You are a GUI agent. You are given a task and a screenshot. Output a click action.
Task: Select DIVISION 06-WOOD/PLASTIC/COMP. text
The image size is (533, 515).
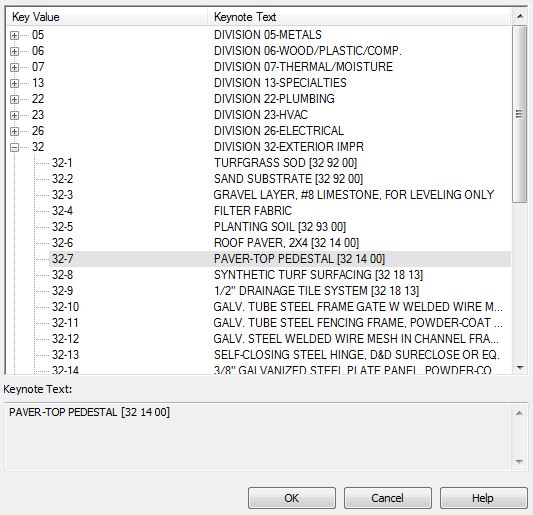(x=308, y=51)
